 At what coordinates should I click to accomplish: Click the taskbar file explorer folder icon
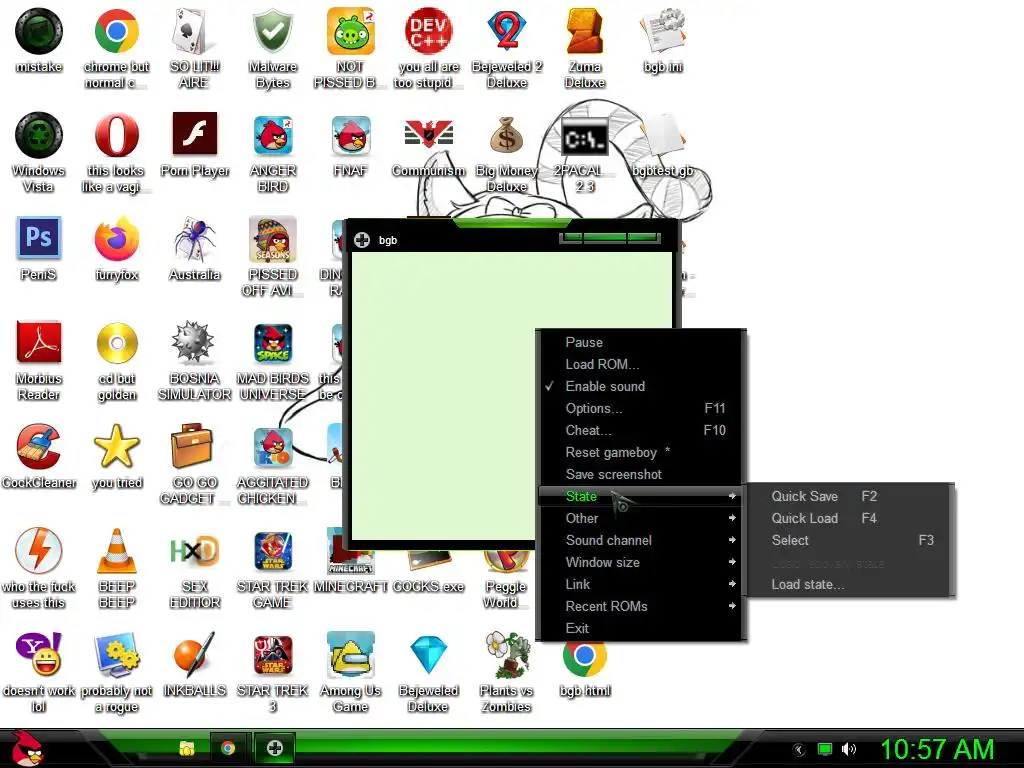[187, 748]
